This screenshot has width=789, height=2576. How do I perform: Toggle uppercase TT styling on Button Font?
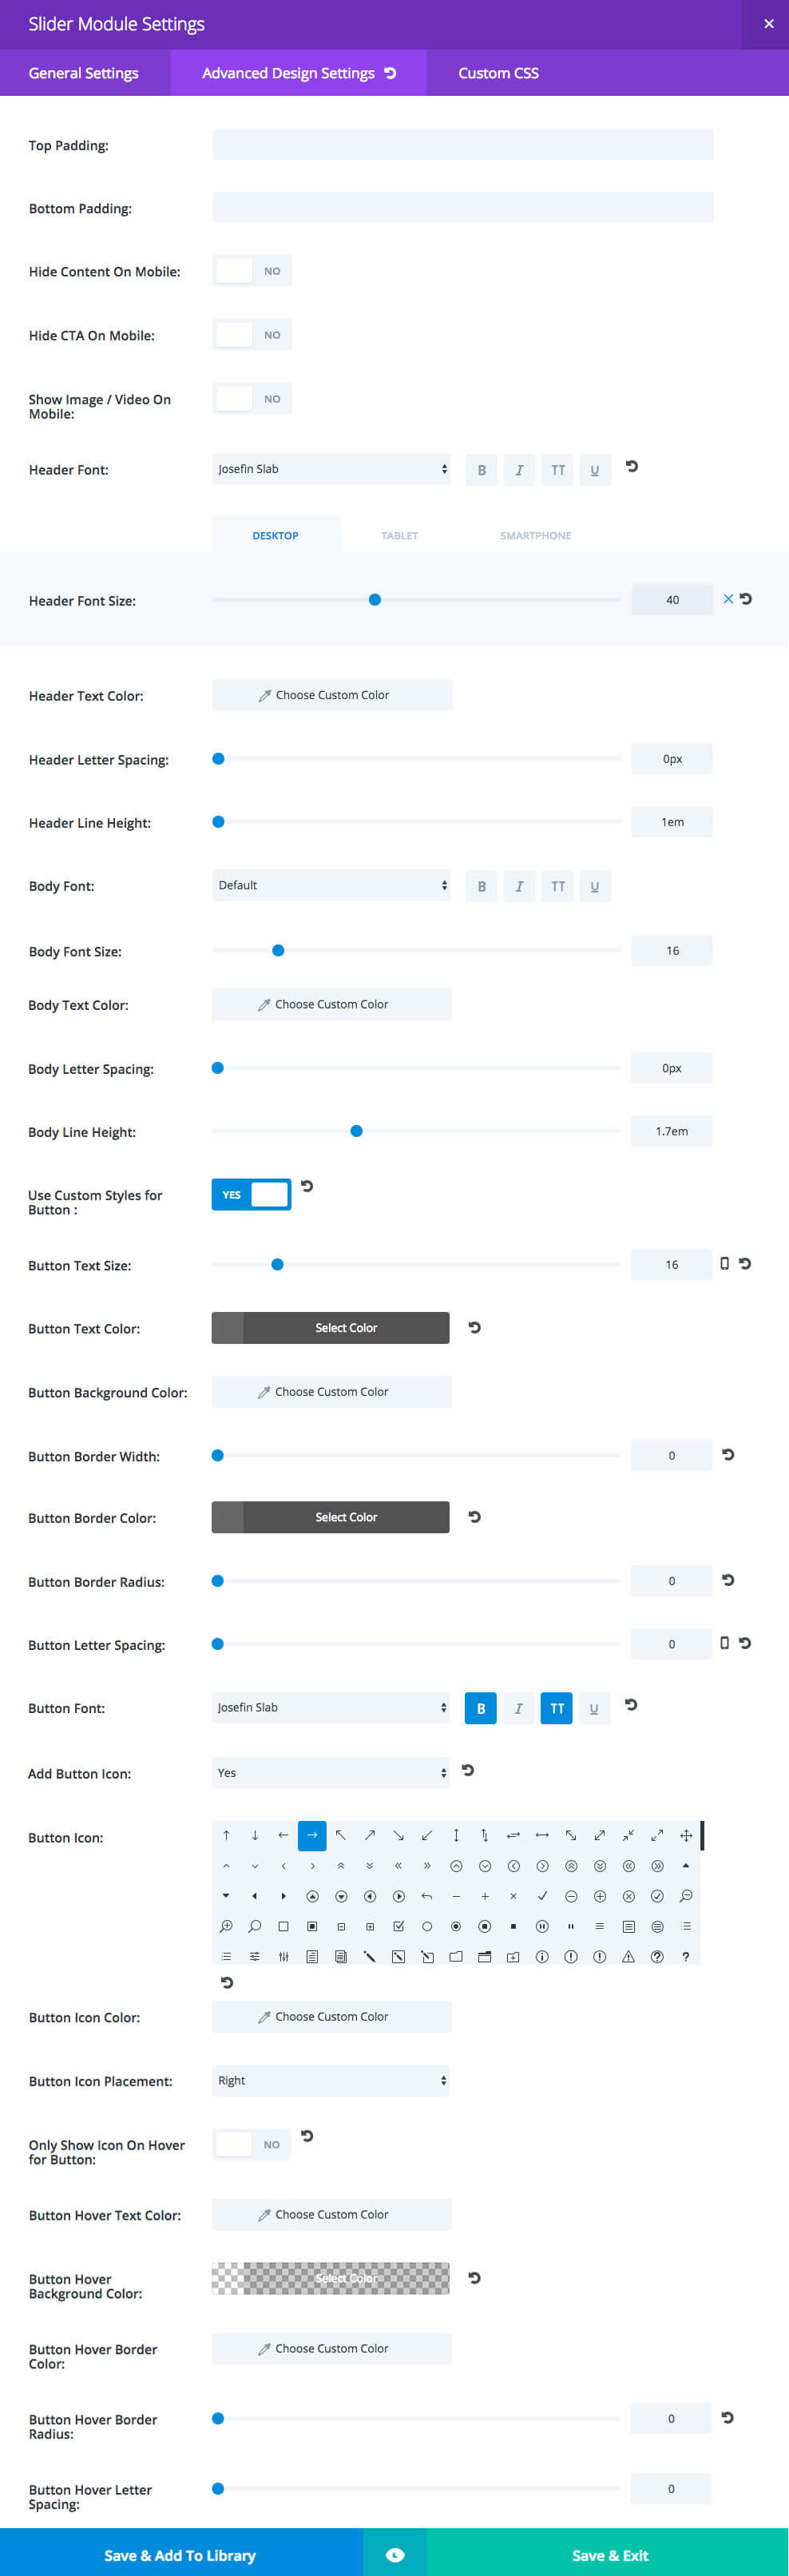[x=557, y=1708]
